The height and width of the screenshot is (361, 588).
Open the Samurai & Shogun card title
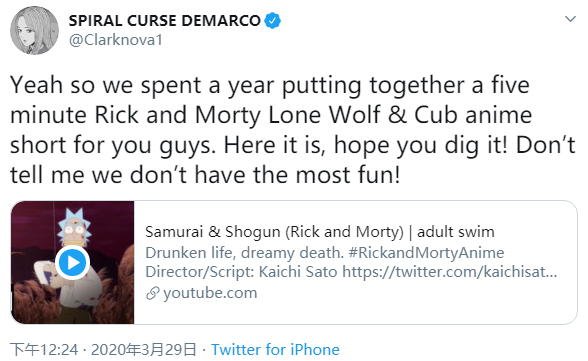(320, 232)
